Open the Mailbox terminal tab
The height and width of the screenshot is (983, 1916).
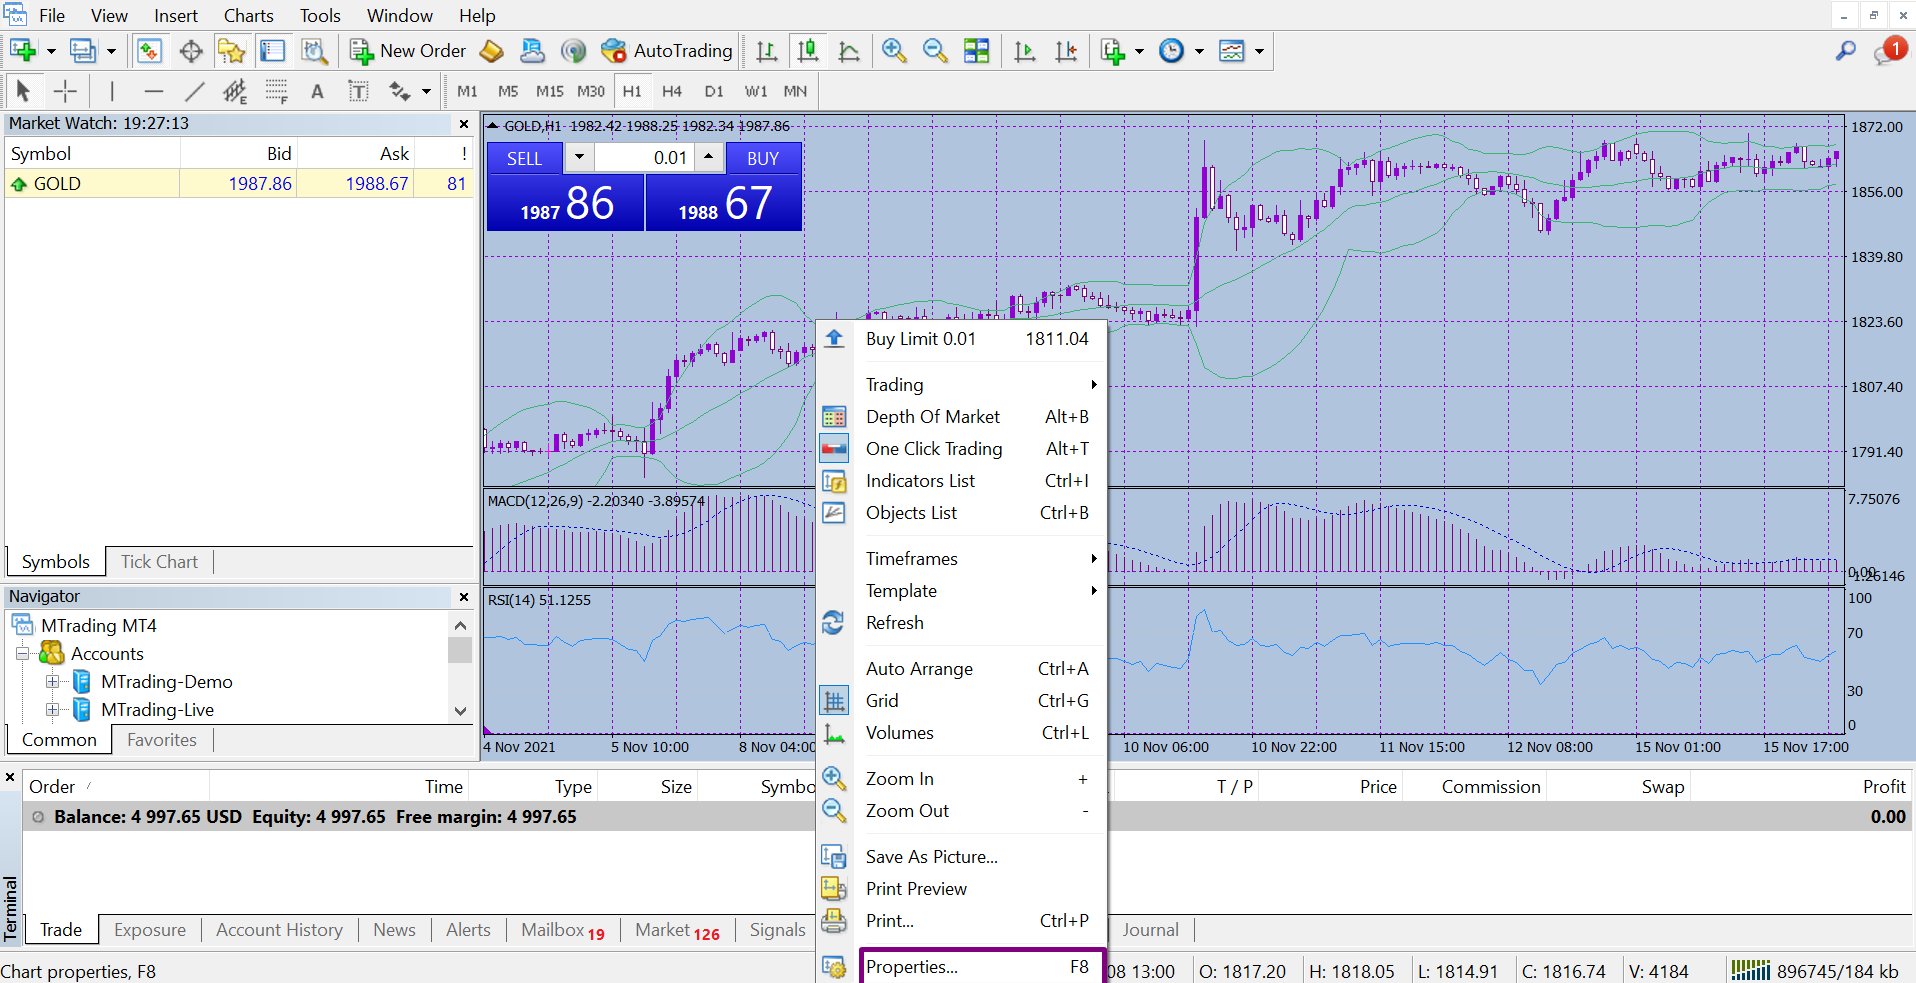563,930
